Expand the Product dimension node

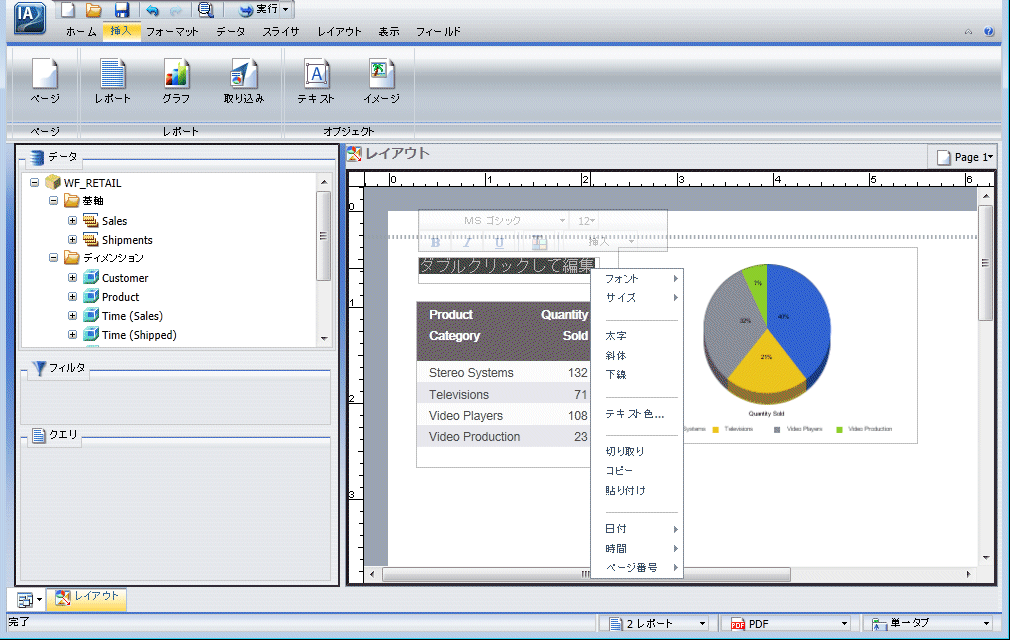72,297
